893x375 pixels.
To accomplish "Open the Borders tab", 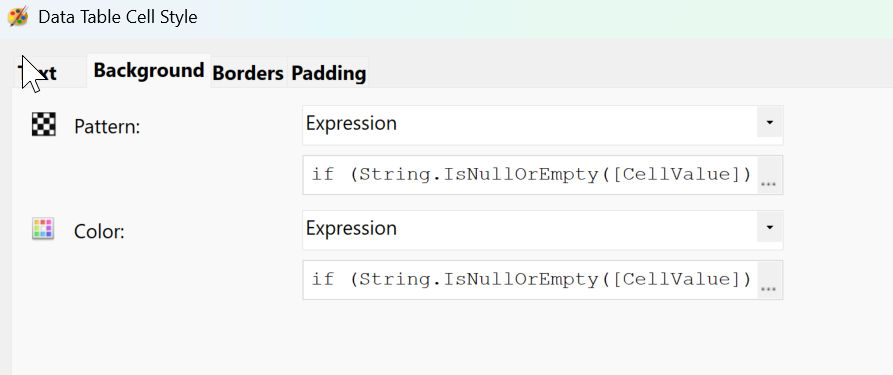I will coord(248,73).
